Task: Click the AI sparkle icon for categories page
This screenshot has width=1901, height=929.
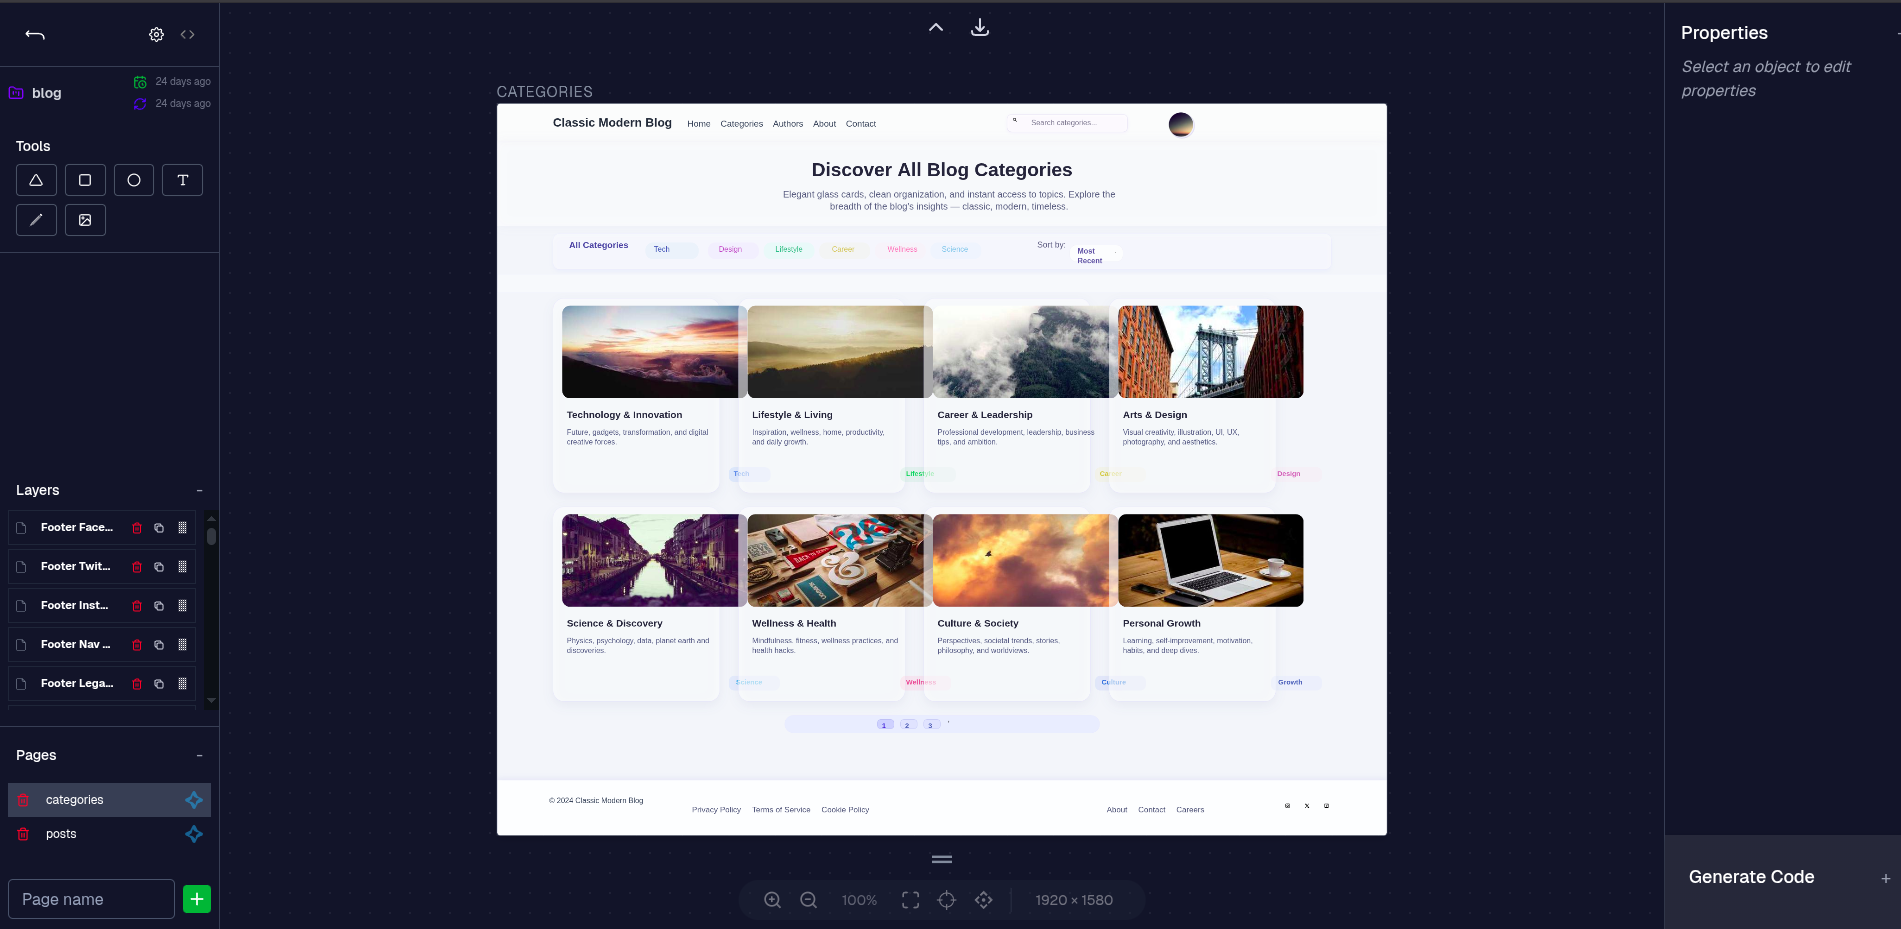Action: click(x=194, y=800)
